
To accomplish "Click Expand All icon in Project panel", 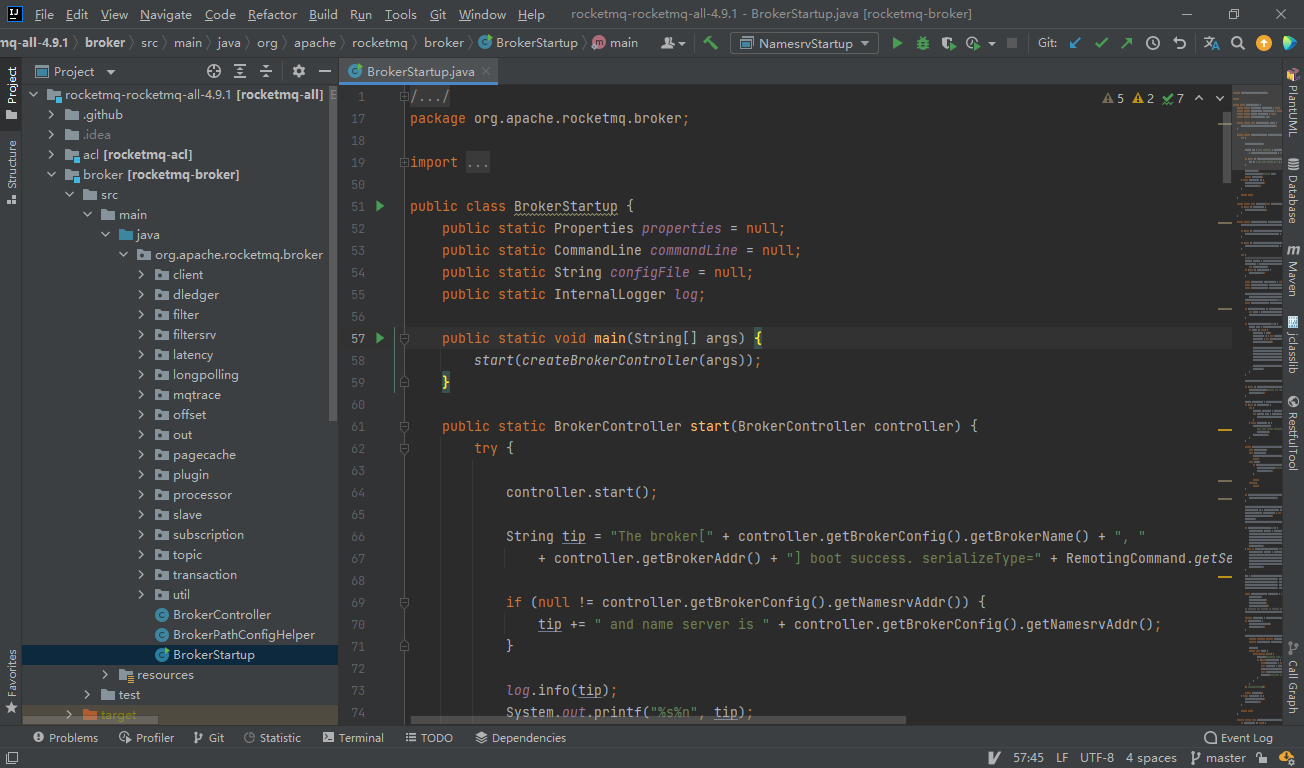I will [240, 71].
